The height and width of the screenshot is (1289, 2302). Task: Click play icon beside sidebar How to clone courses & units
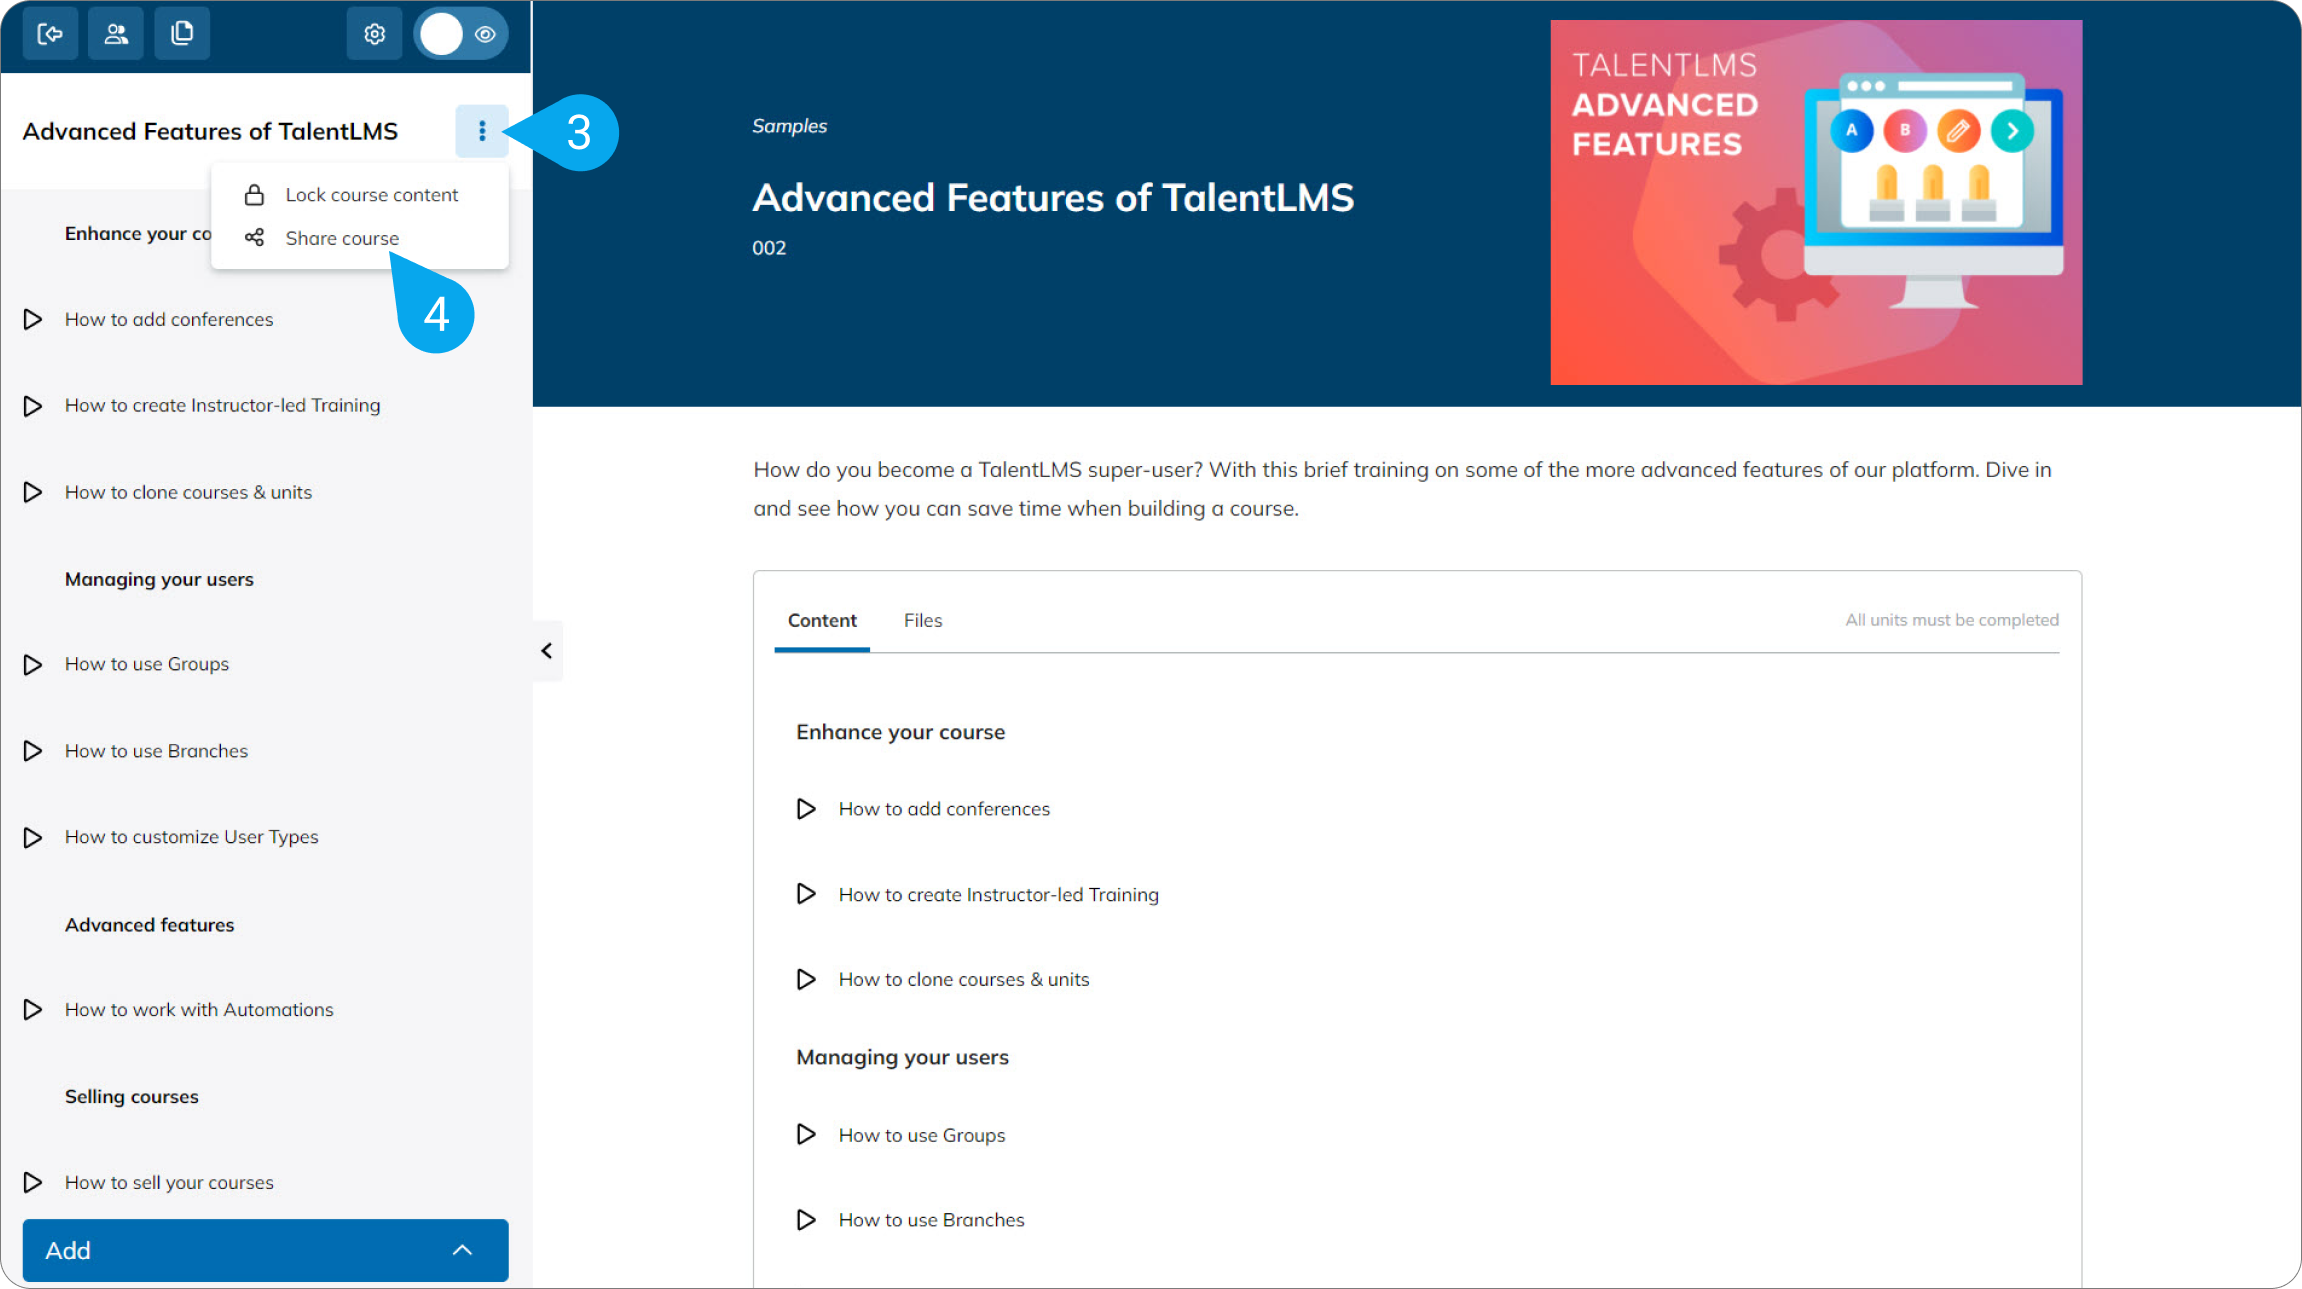pyautogui.click(x=33, y=492)
